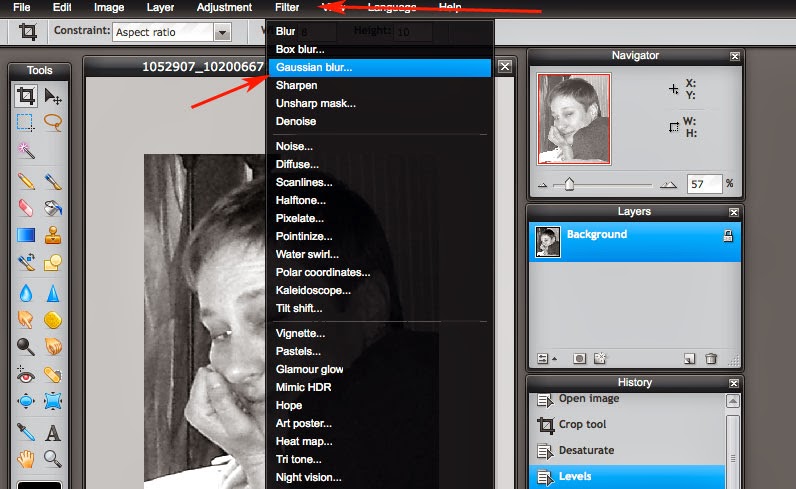Image resolution: width=796 pixels, height=489 pixels.
Task: Select the Red Eye Reduction tool
Action: [26, 375]
